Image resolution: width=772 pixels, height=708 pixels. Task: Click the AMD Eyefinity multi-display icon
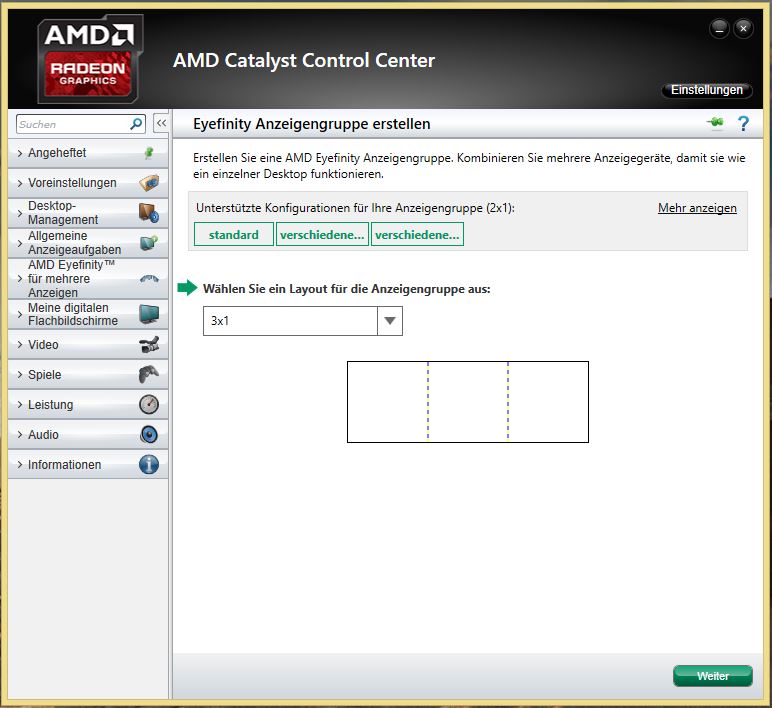tap(149, 279)
